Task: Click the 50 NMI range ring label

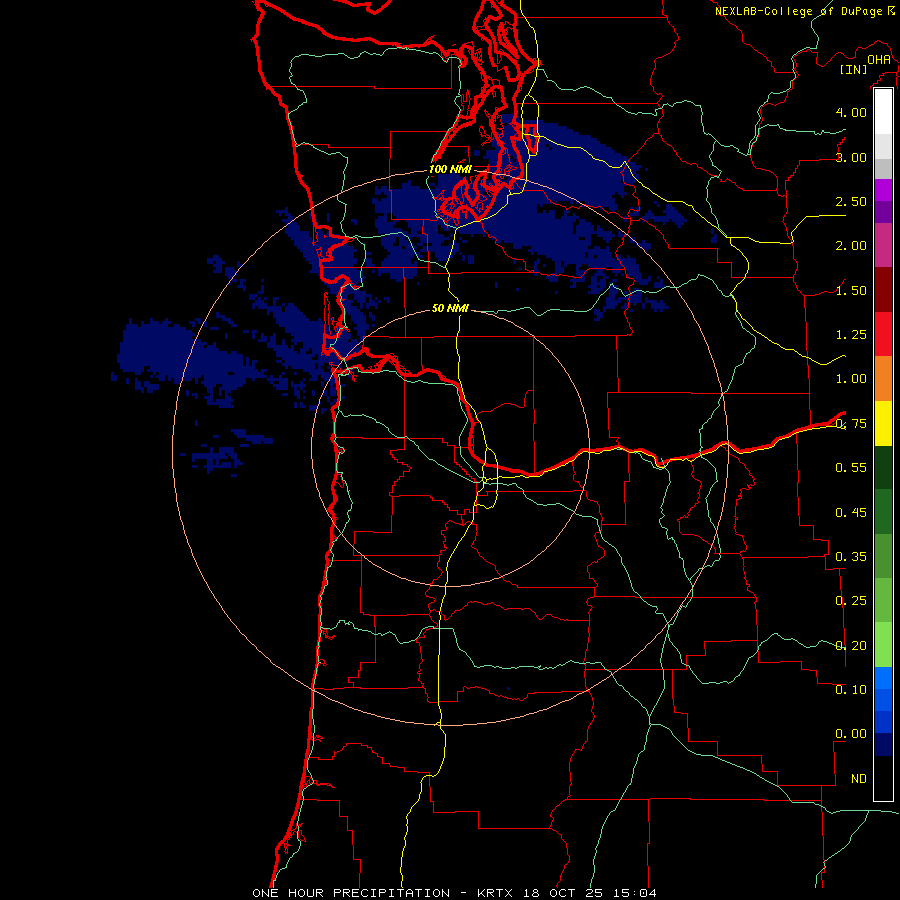Action: tap(451, 308)
